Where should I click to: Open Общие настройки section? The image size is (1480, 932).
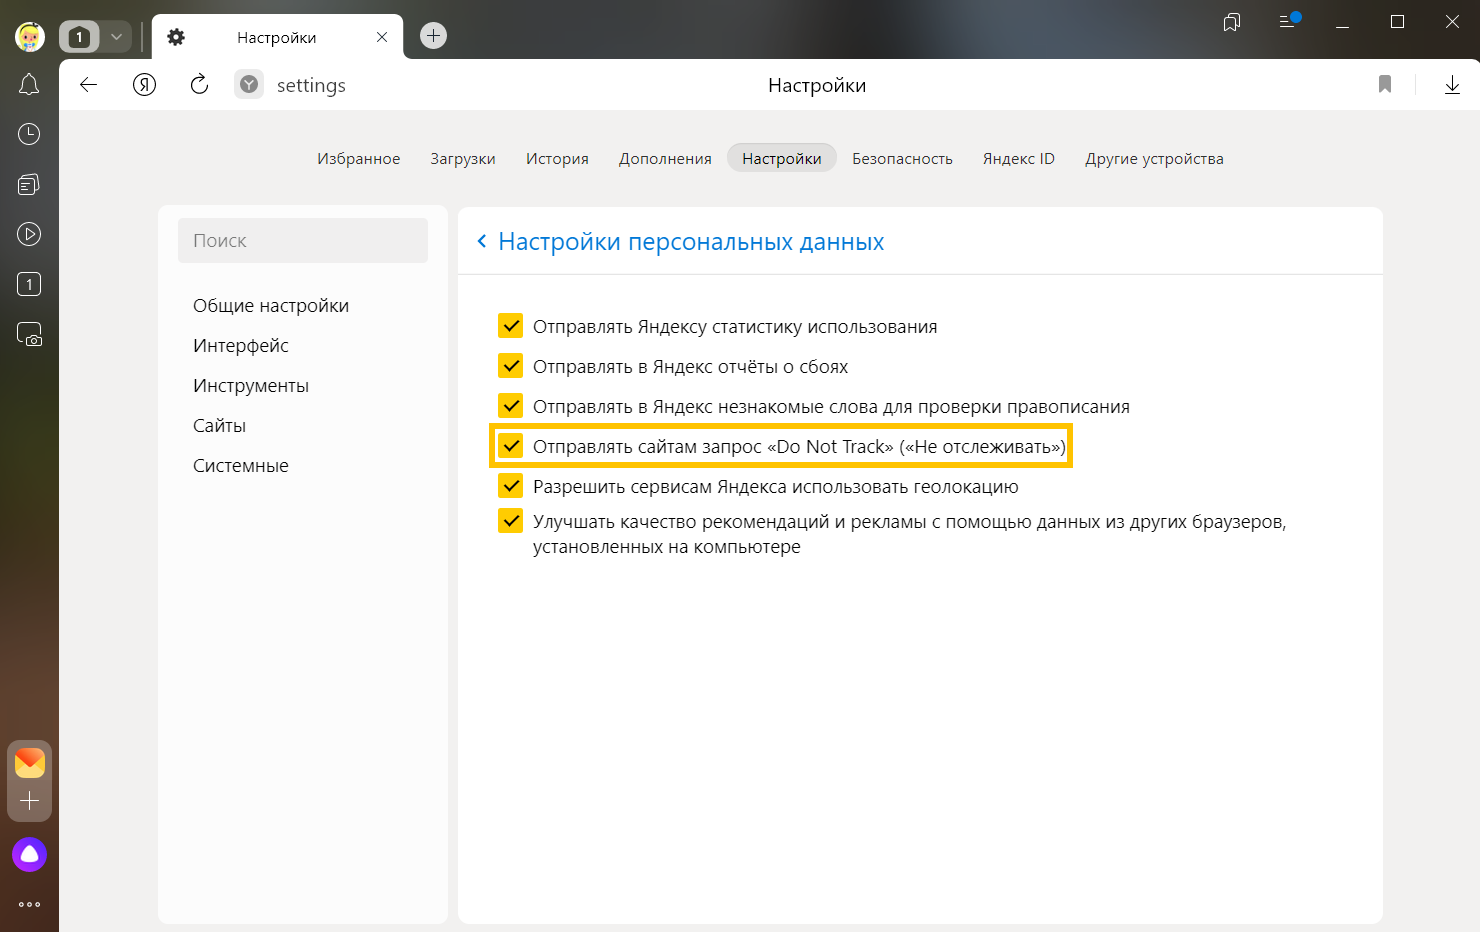[x=271, y=306]
